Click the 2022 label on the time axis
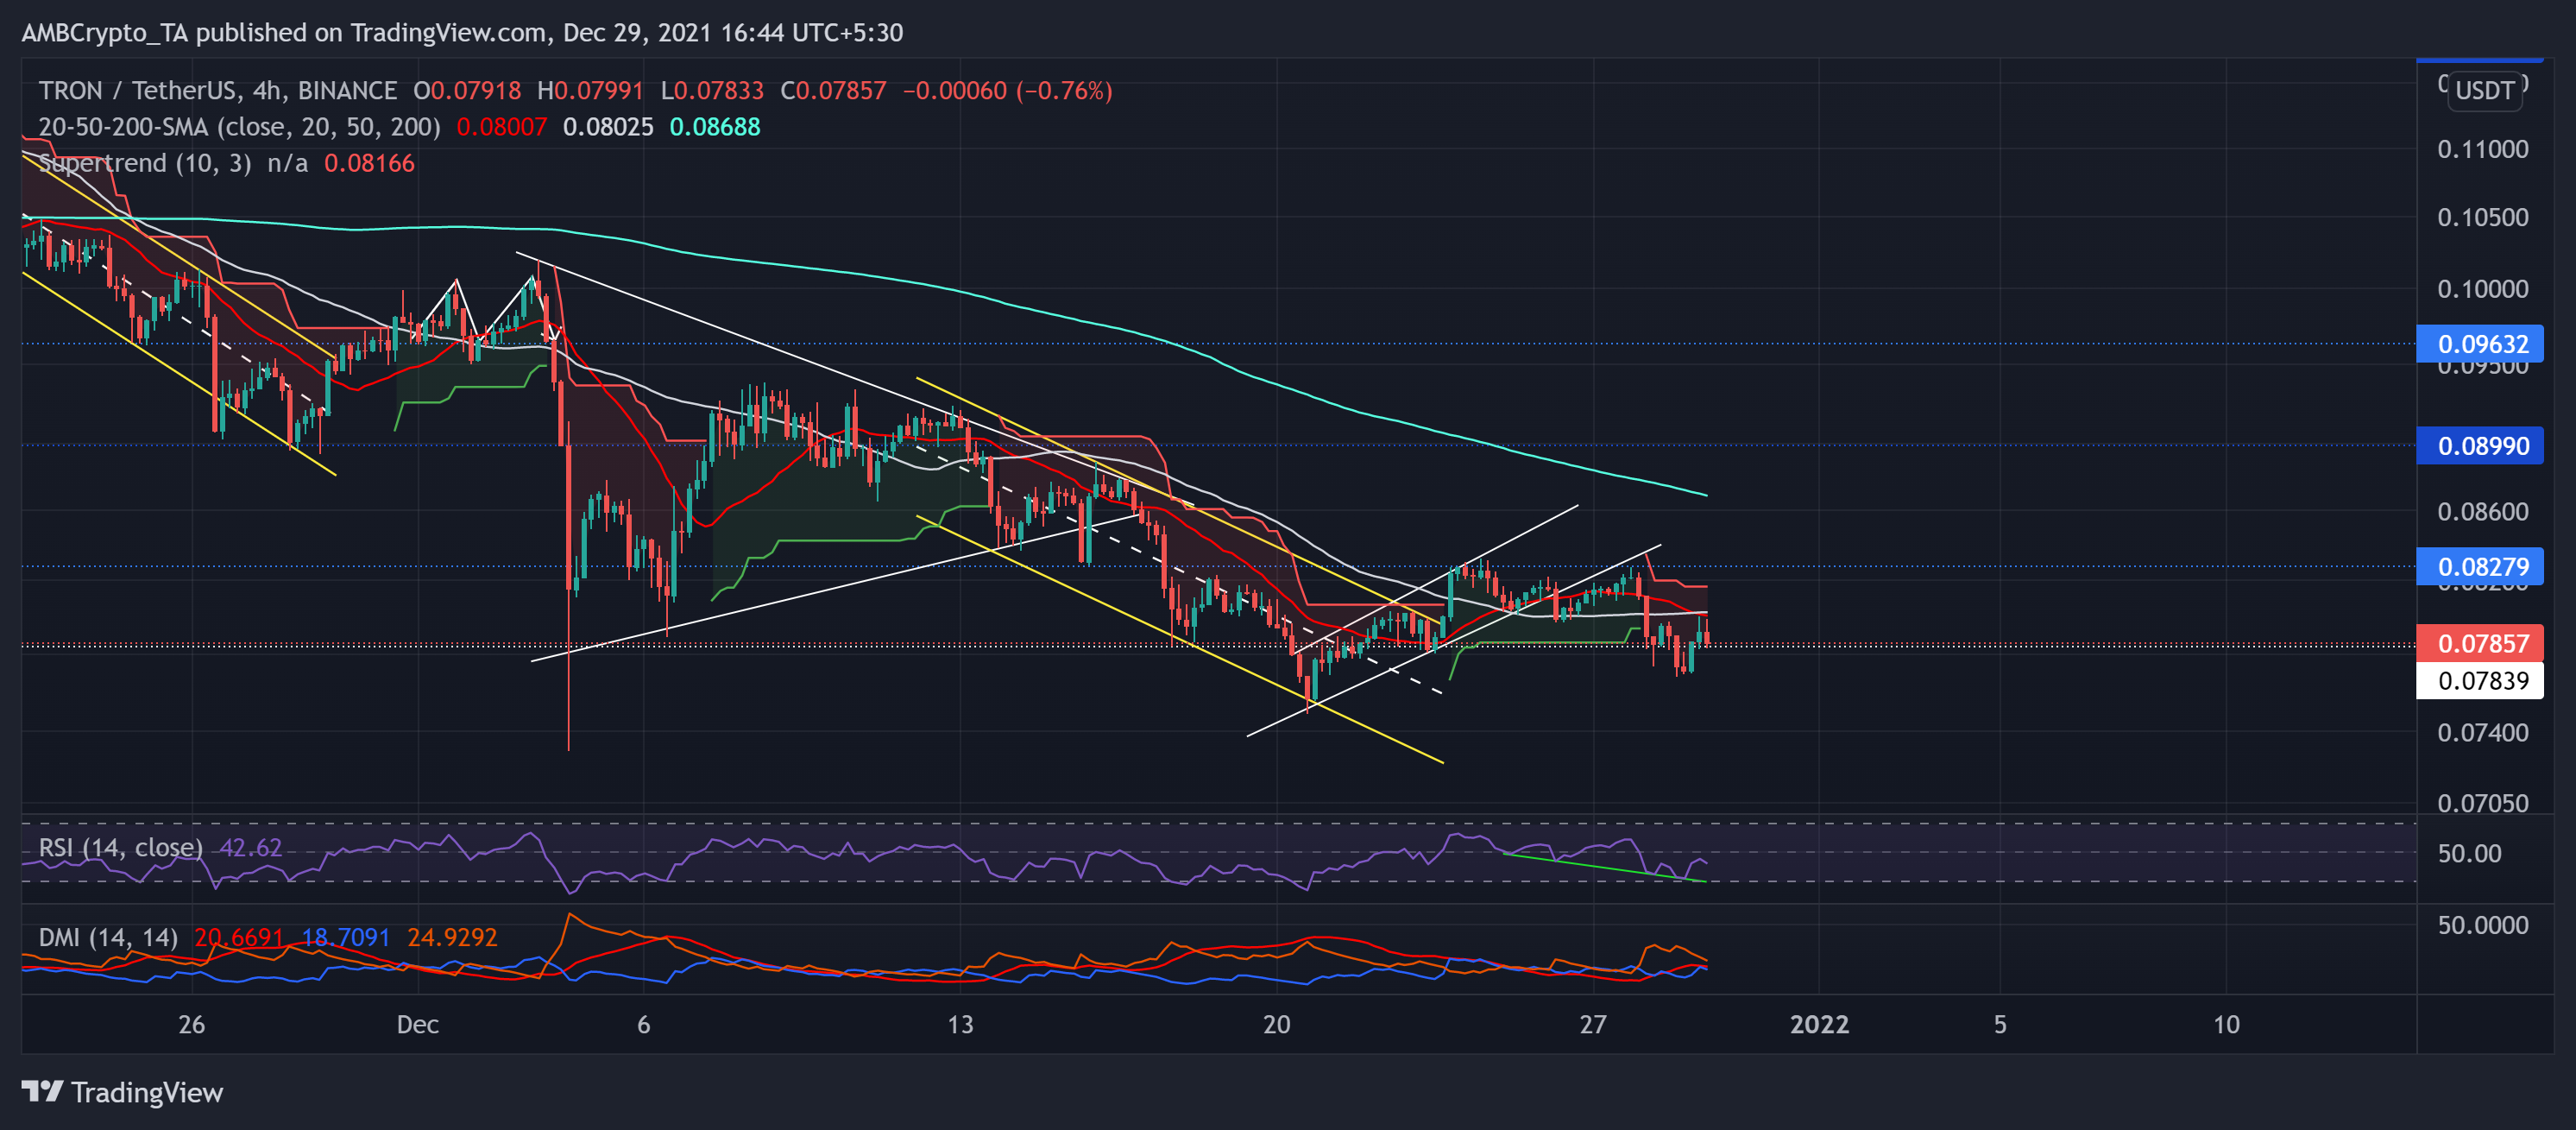The width and height of the screenshot is (2576, 1130). click(1819, 1024)
